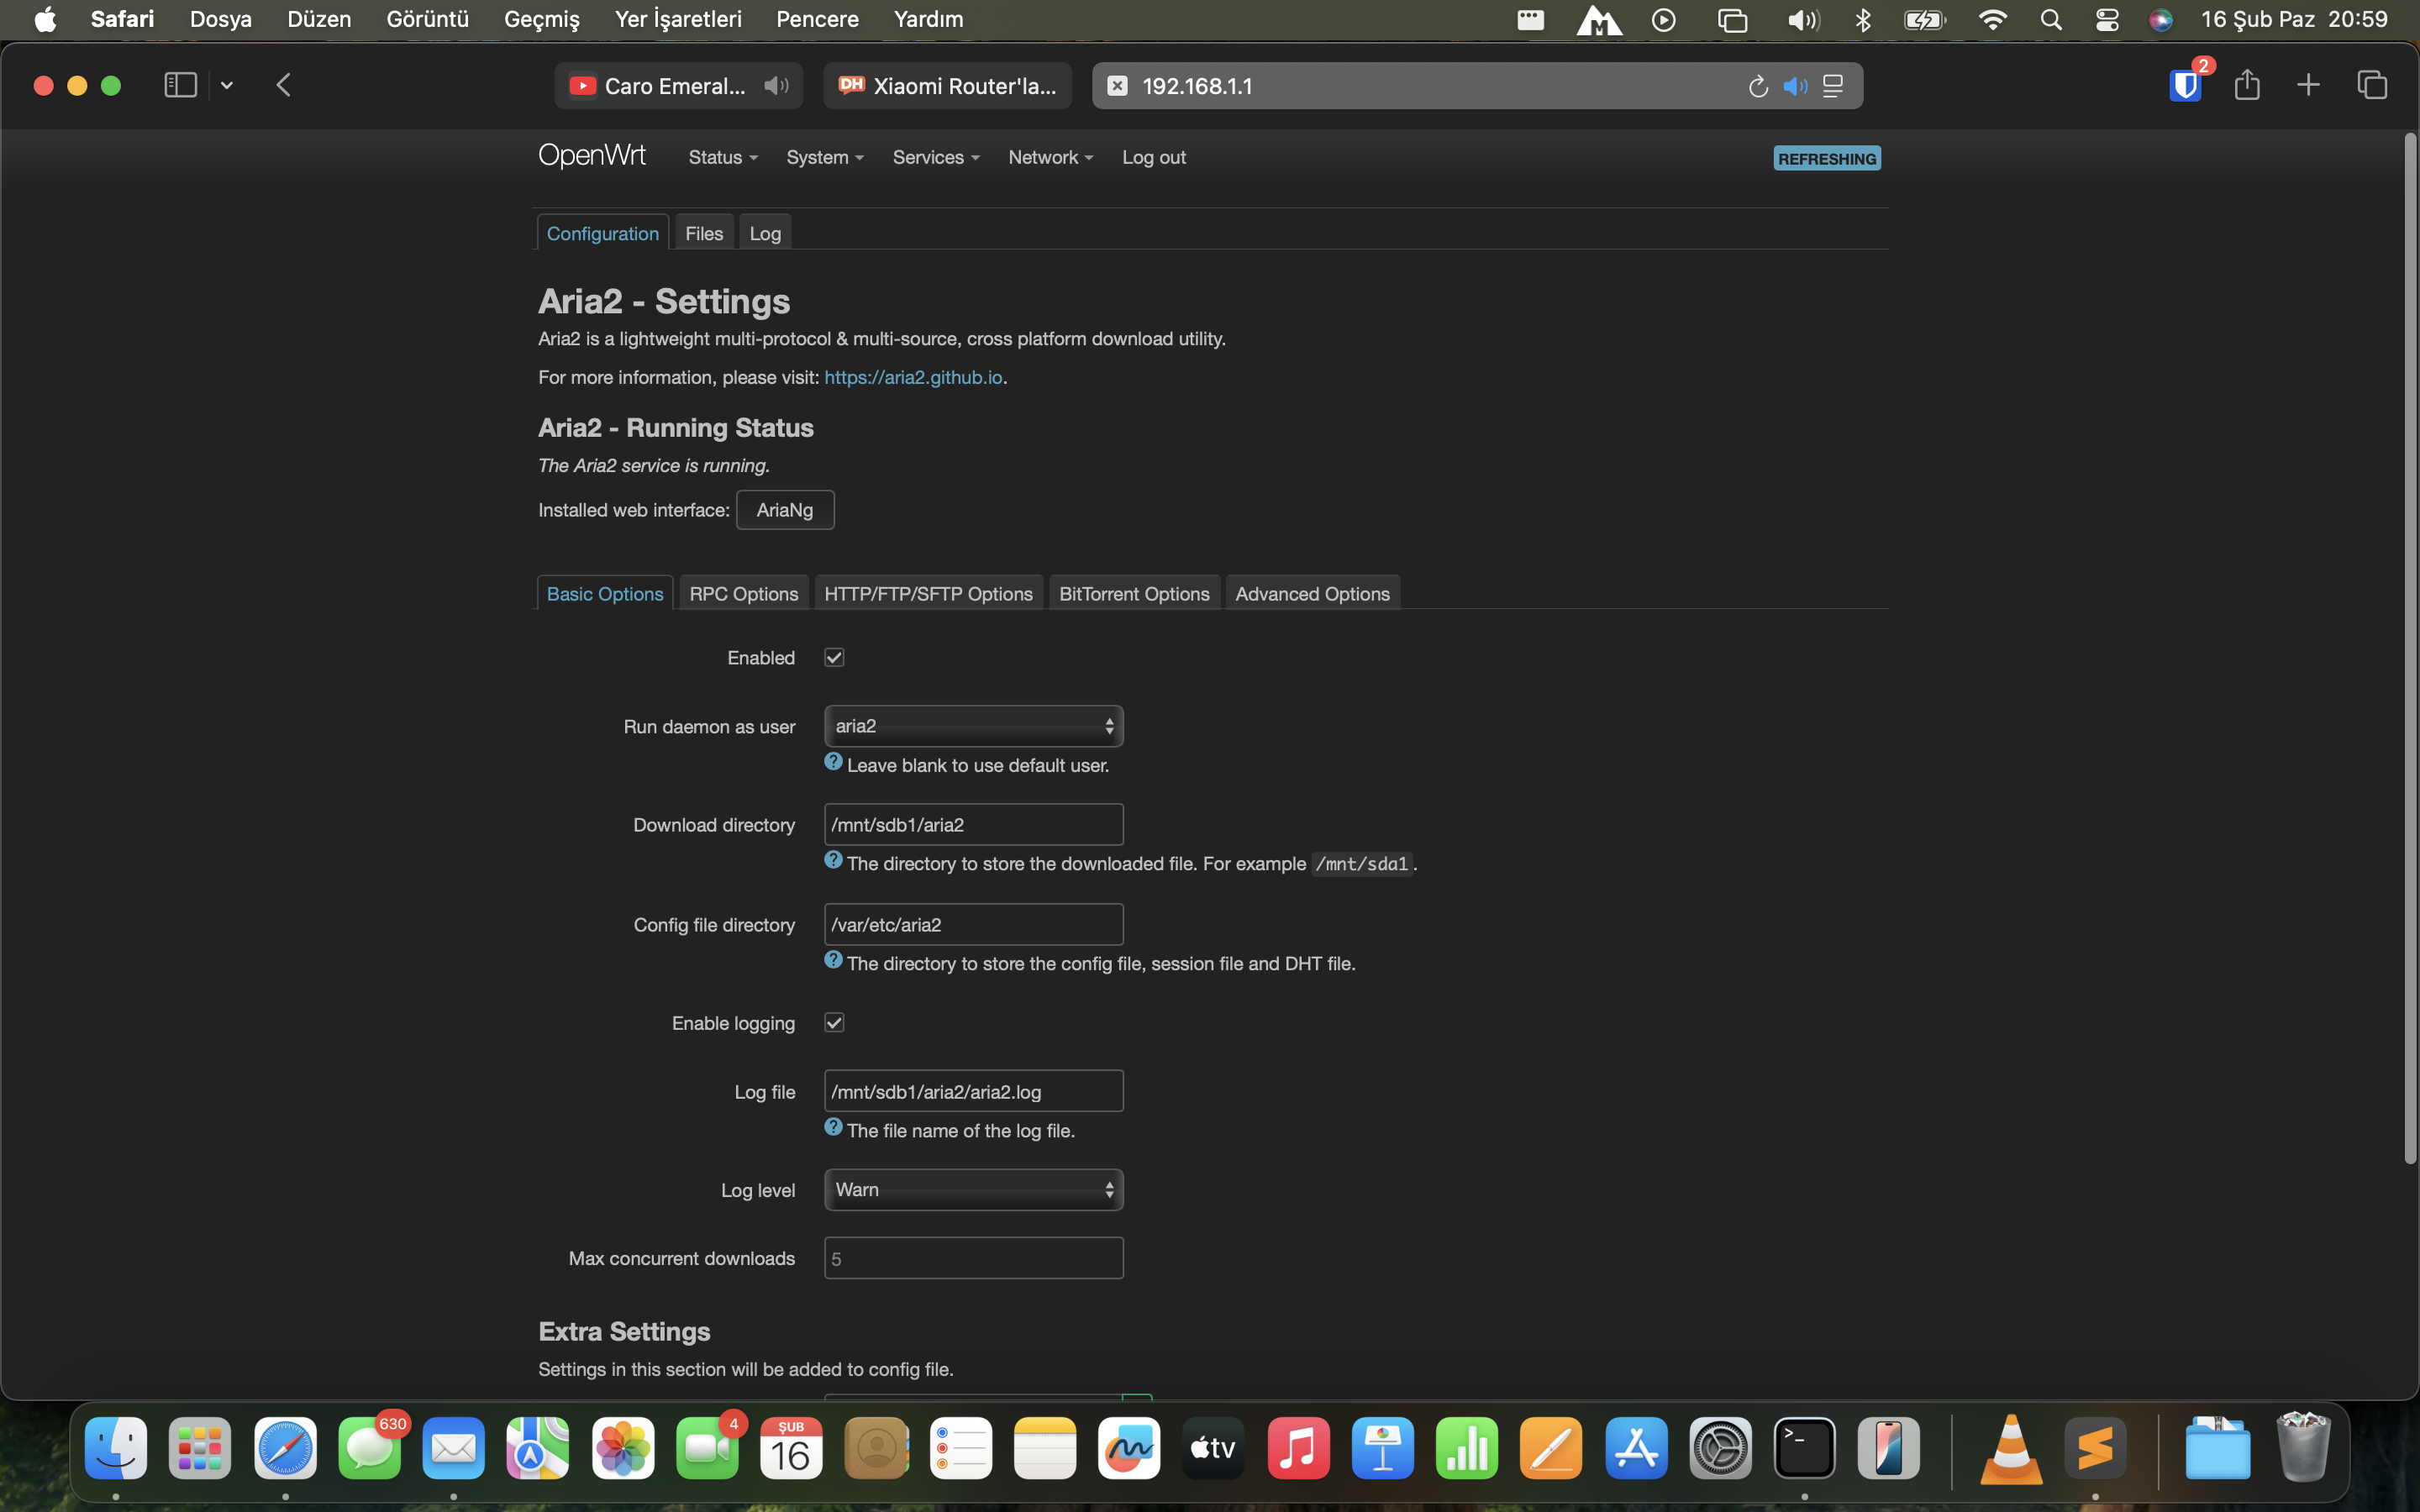Screen dimensions: 2420x1512
Task: Open Messages in the Dock
Action: [x=369, y=1447]
